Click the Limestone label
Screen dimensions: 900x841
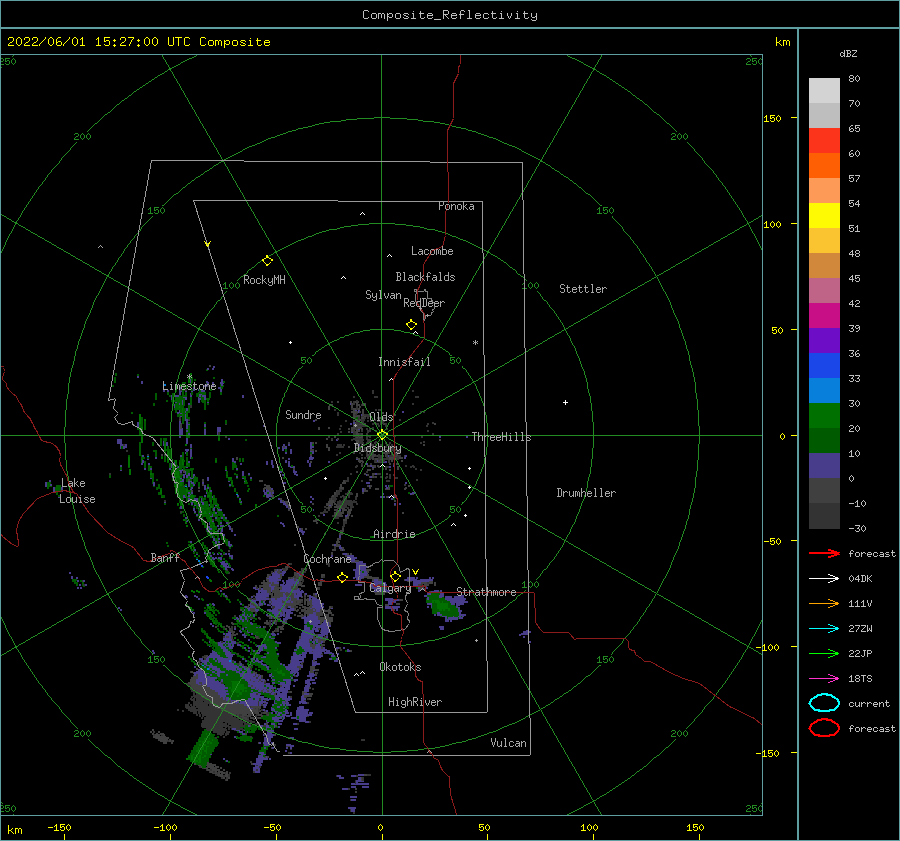189,386
